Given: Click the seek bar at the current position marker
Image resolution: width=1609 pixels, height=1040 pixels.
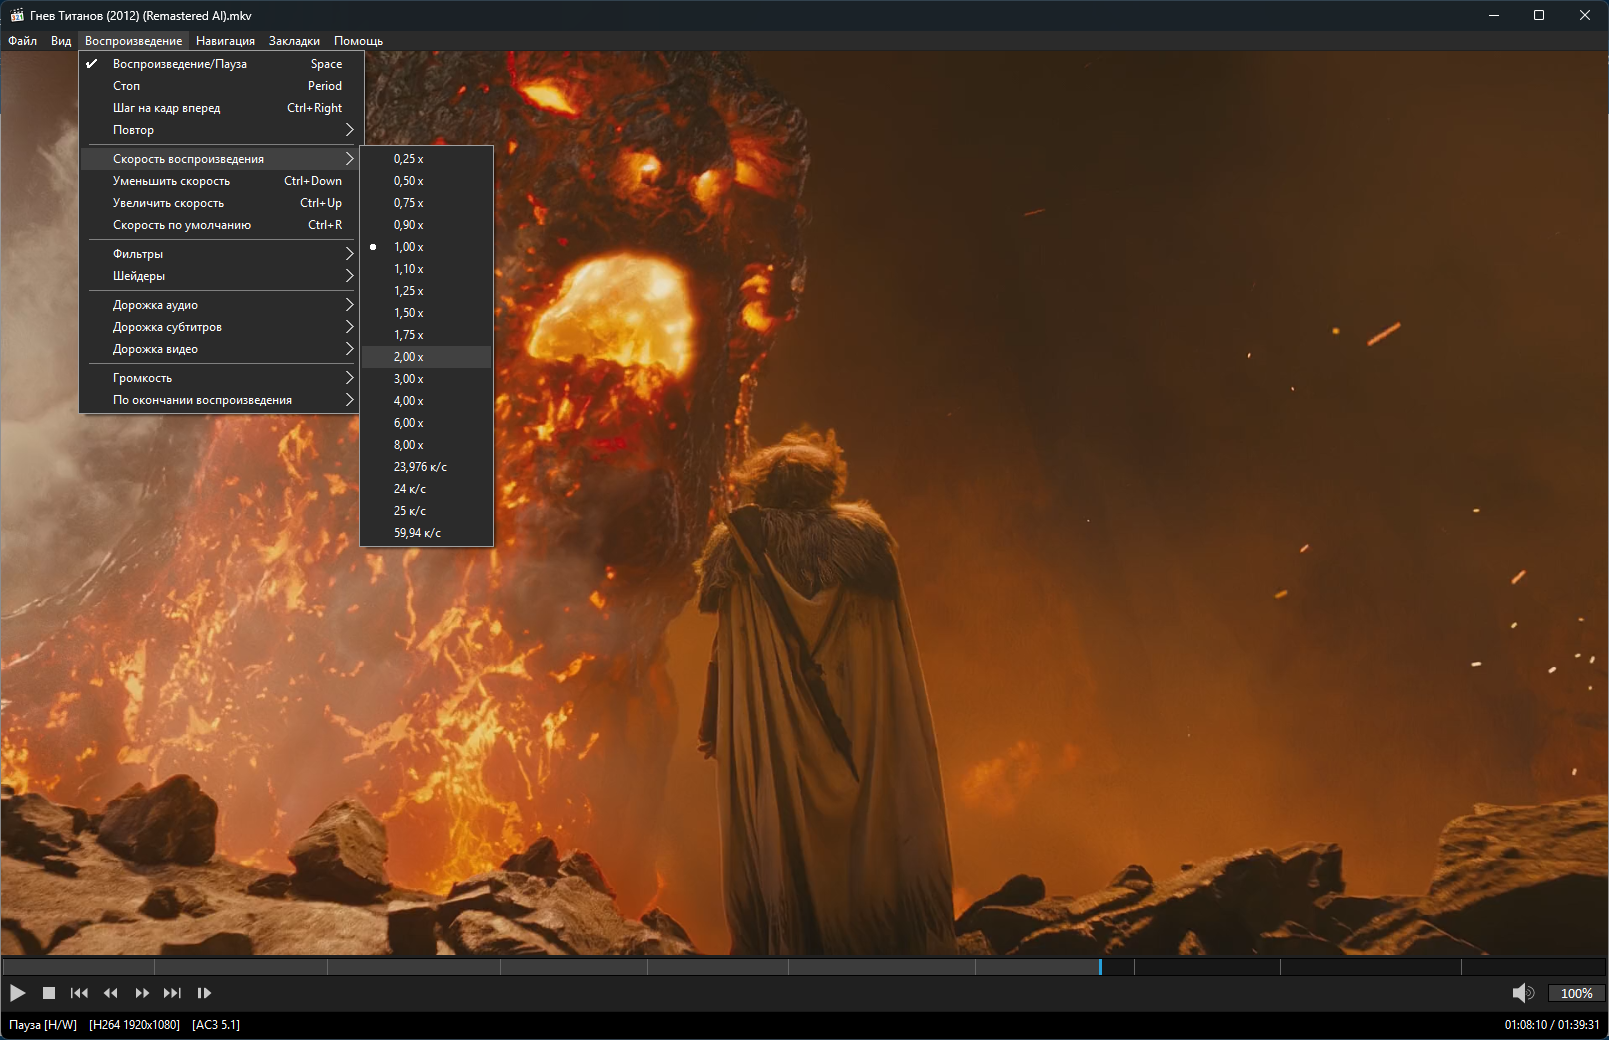Looking at the screenshot, I should click(x=1100, y=967).
